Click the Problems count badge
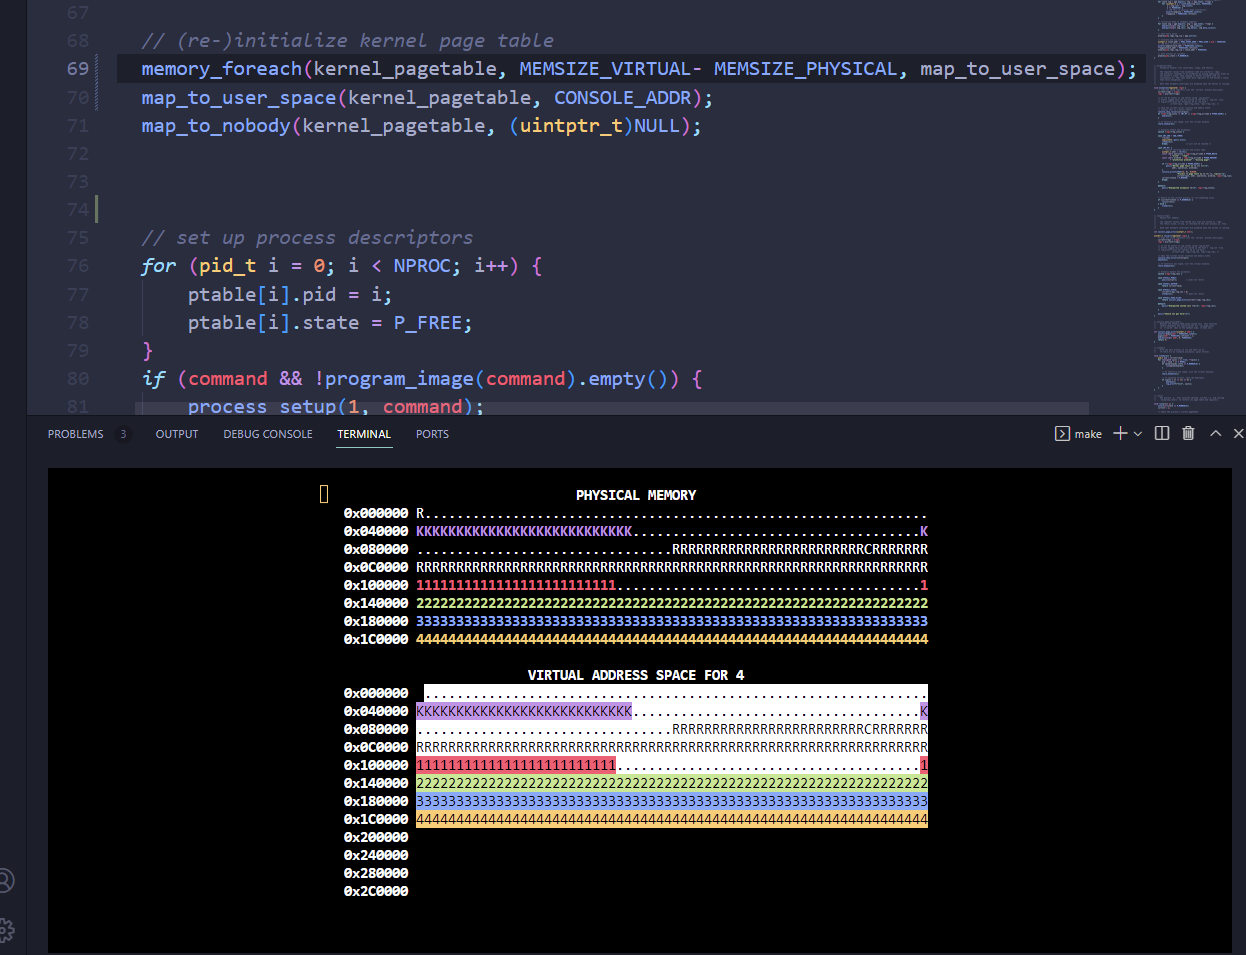 123,434
